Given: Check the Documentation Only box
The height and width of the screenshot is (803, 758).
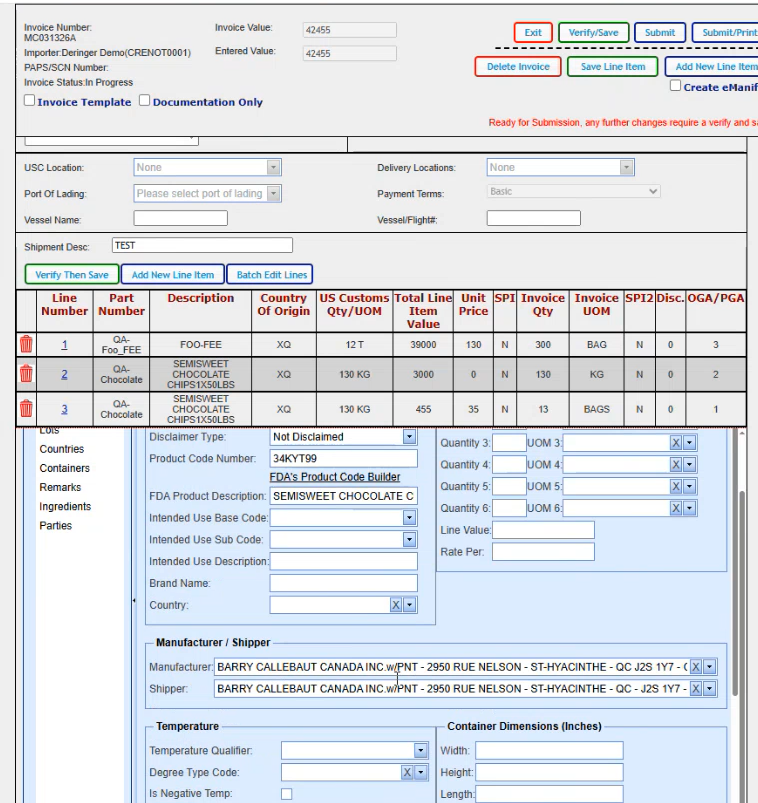Looking at the screenshot, I should tap(145, 101).
